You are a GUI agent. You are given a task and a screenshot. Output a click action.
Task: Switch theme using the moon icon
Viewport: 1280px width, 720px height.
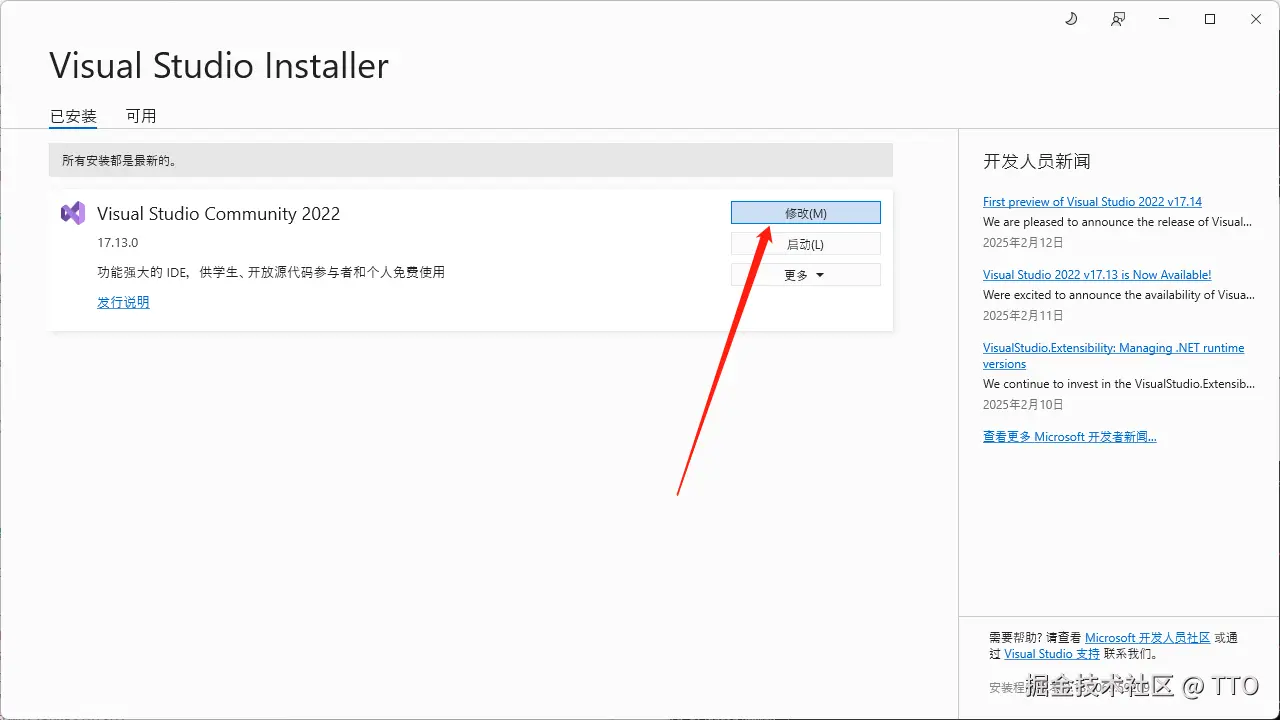tap(1071, 18)
